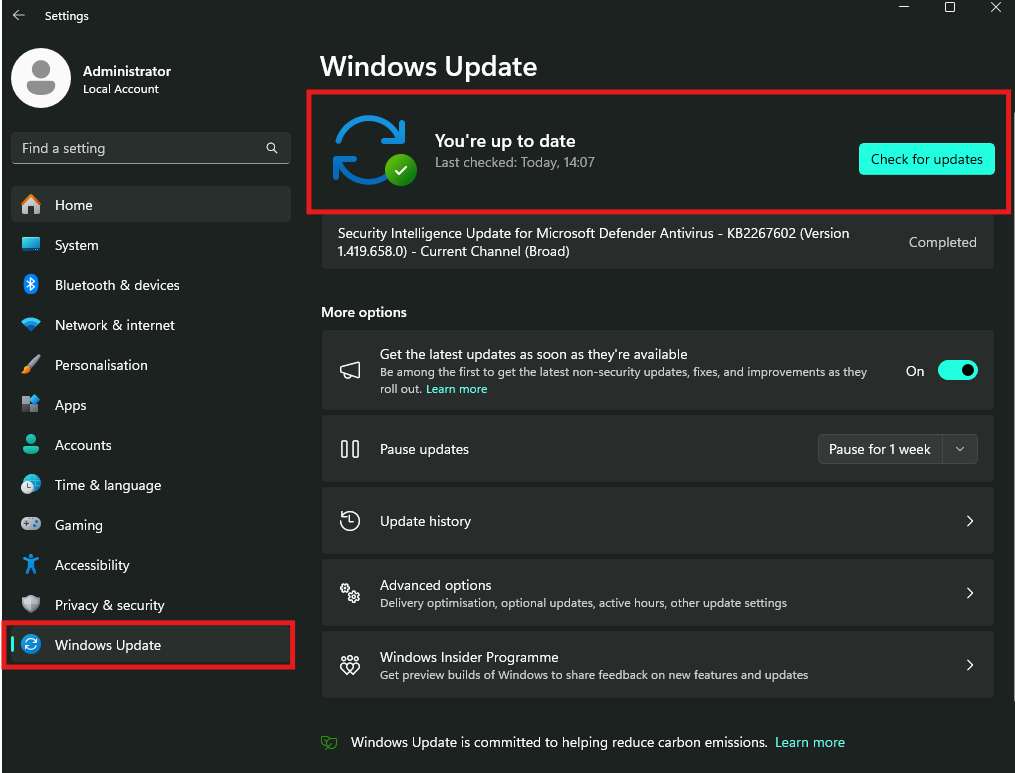
Task: Click the Administrator profile avatar
Action: [x=41, y=78]
